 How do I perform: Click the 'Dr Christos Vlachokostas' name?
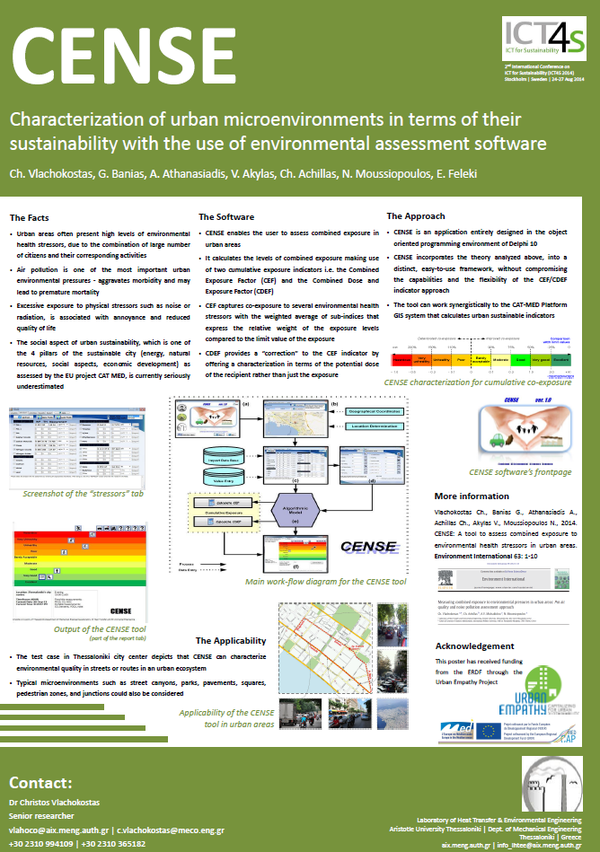tap(54, 803)
